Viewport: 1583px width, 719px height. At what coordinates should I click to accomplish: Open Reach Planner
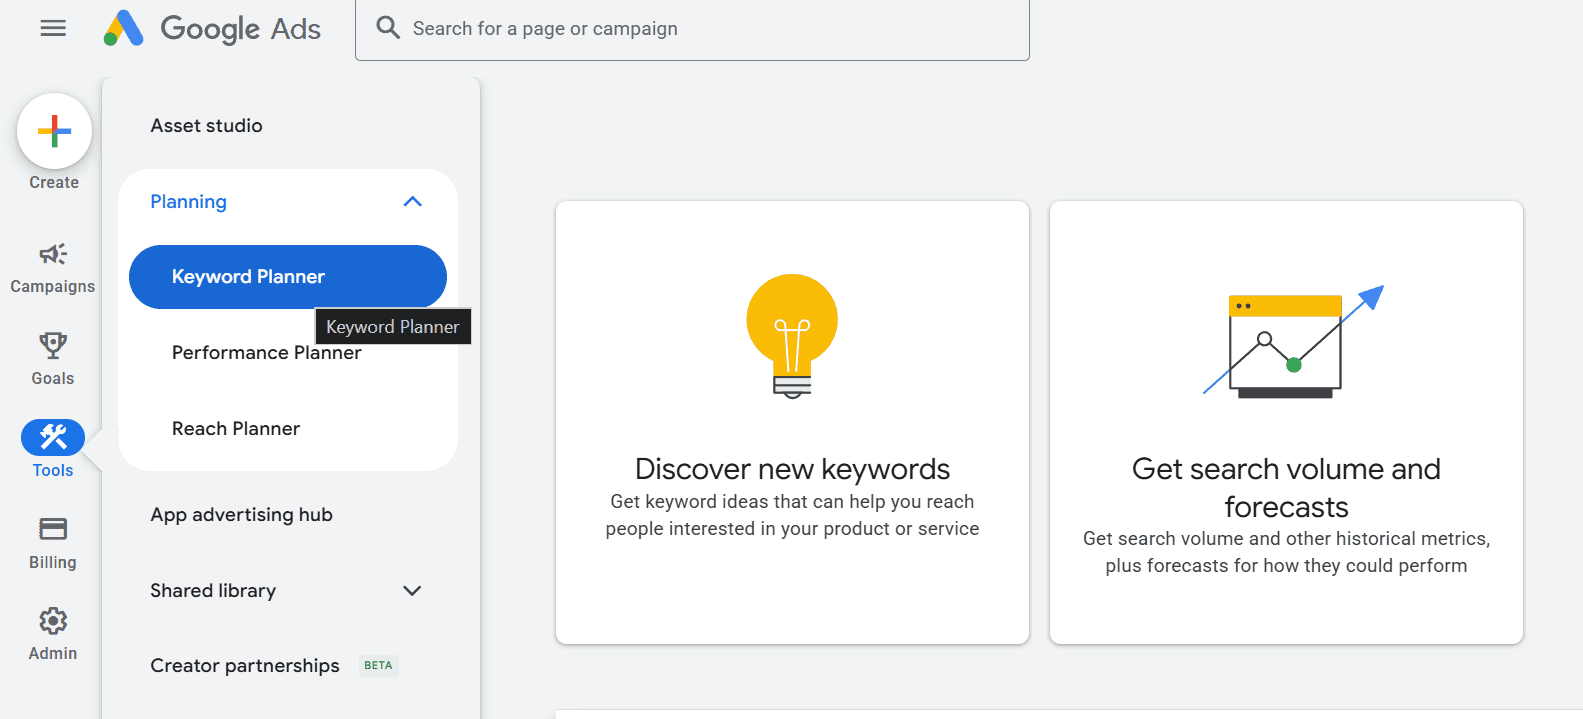235,428
